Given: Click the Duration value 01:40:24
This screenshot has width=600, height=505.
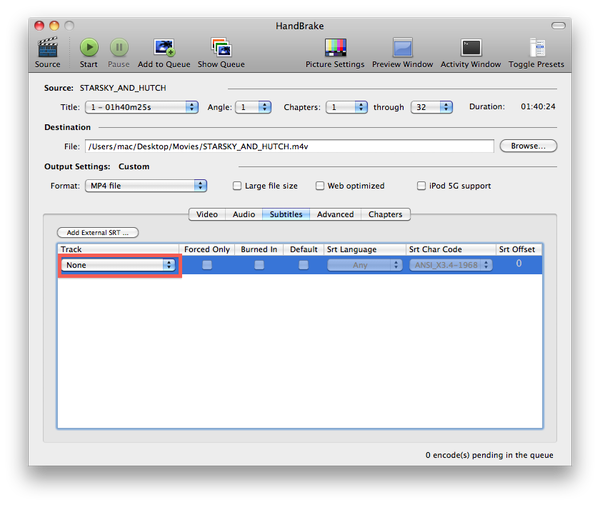Looking at the screenshot, I should click(x=538, y=107).
